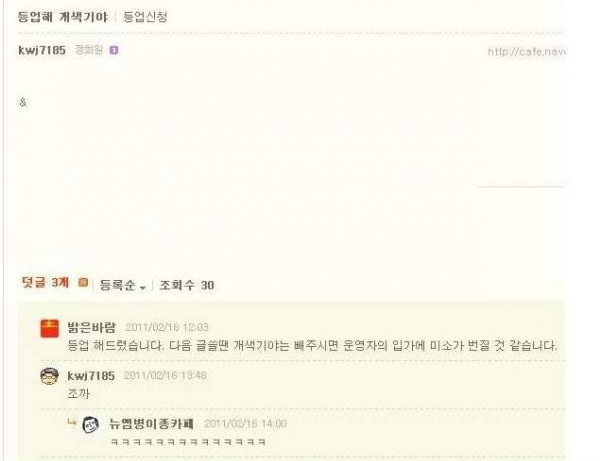
Task: Click the ampersand text in post body
Action: [23, 103]
